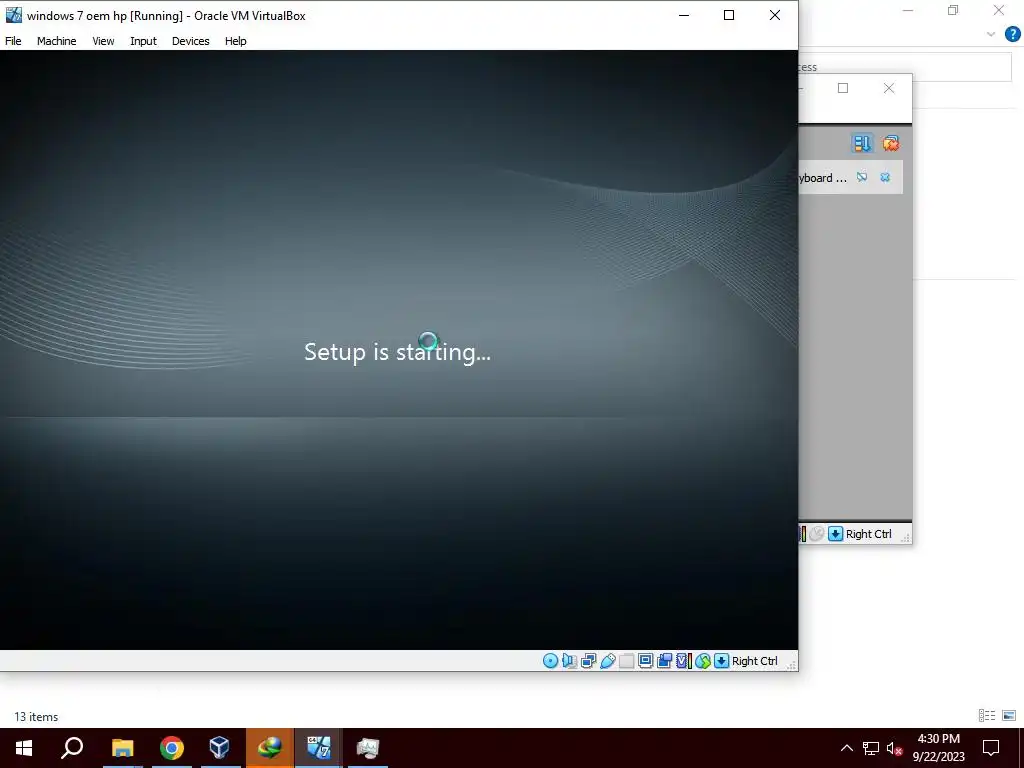Click host key arrow icon in background VM window
The image size is (1024, 768).
[x=835, y=534]
